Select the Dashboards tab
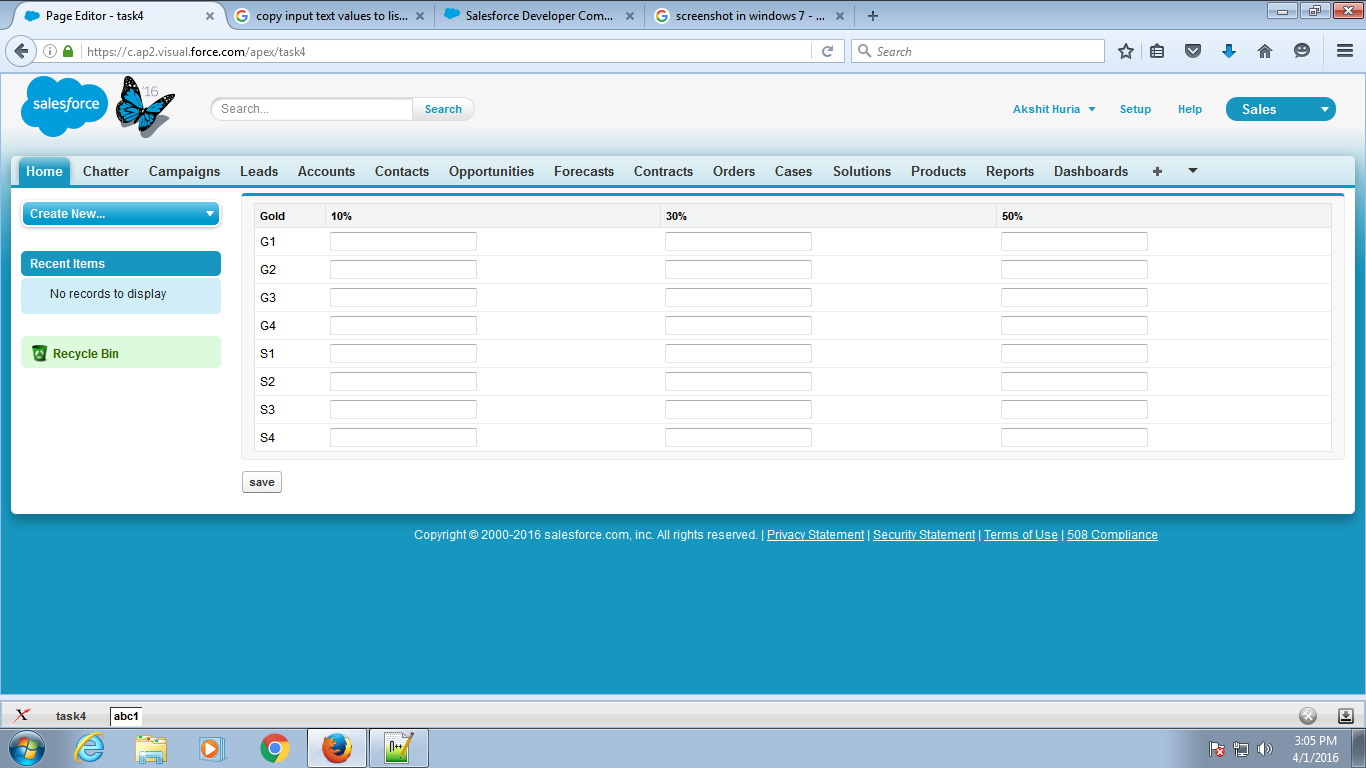 point(1091,171)
